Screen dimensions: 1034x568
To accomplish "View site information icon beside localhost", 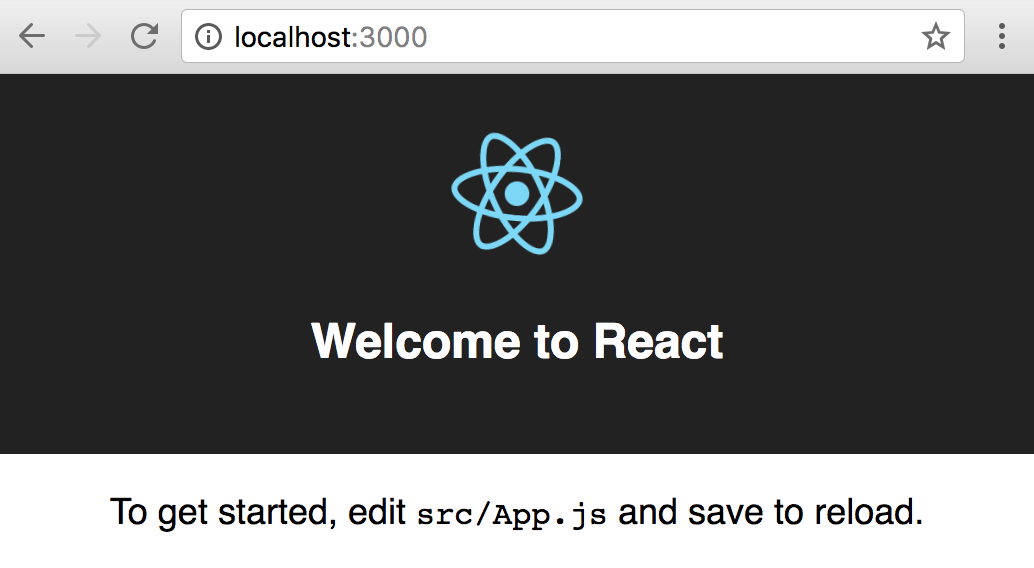I will pyautogui.click(x=208, y=37).
